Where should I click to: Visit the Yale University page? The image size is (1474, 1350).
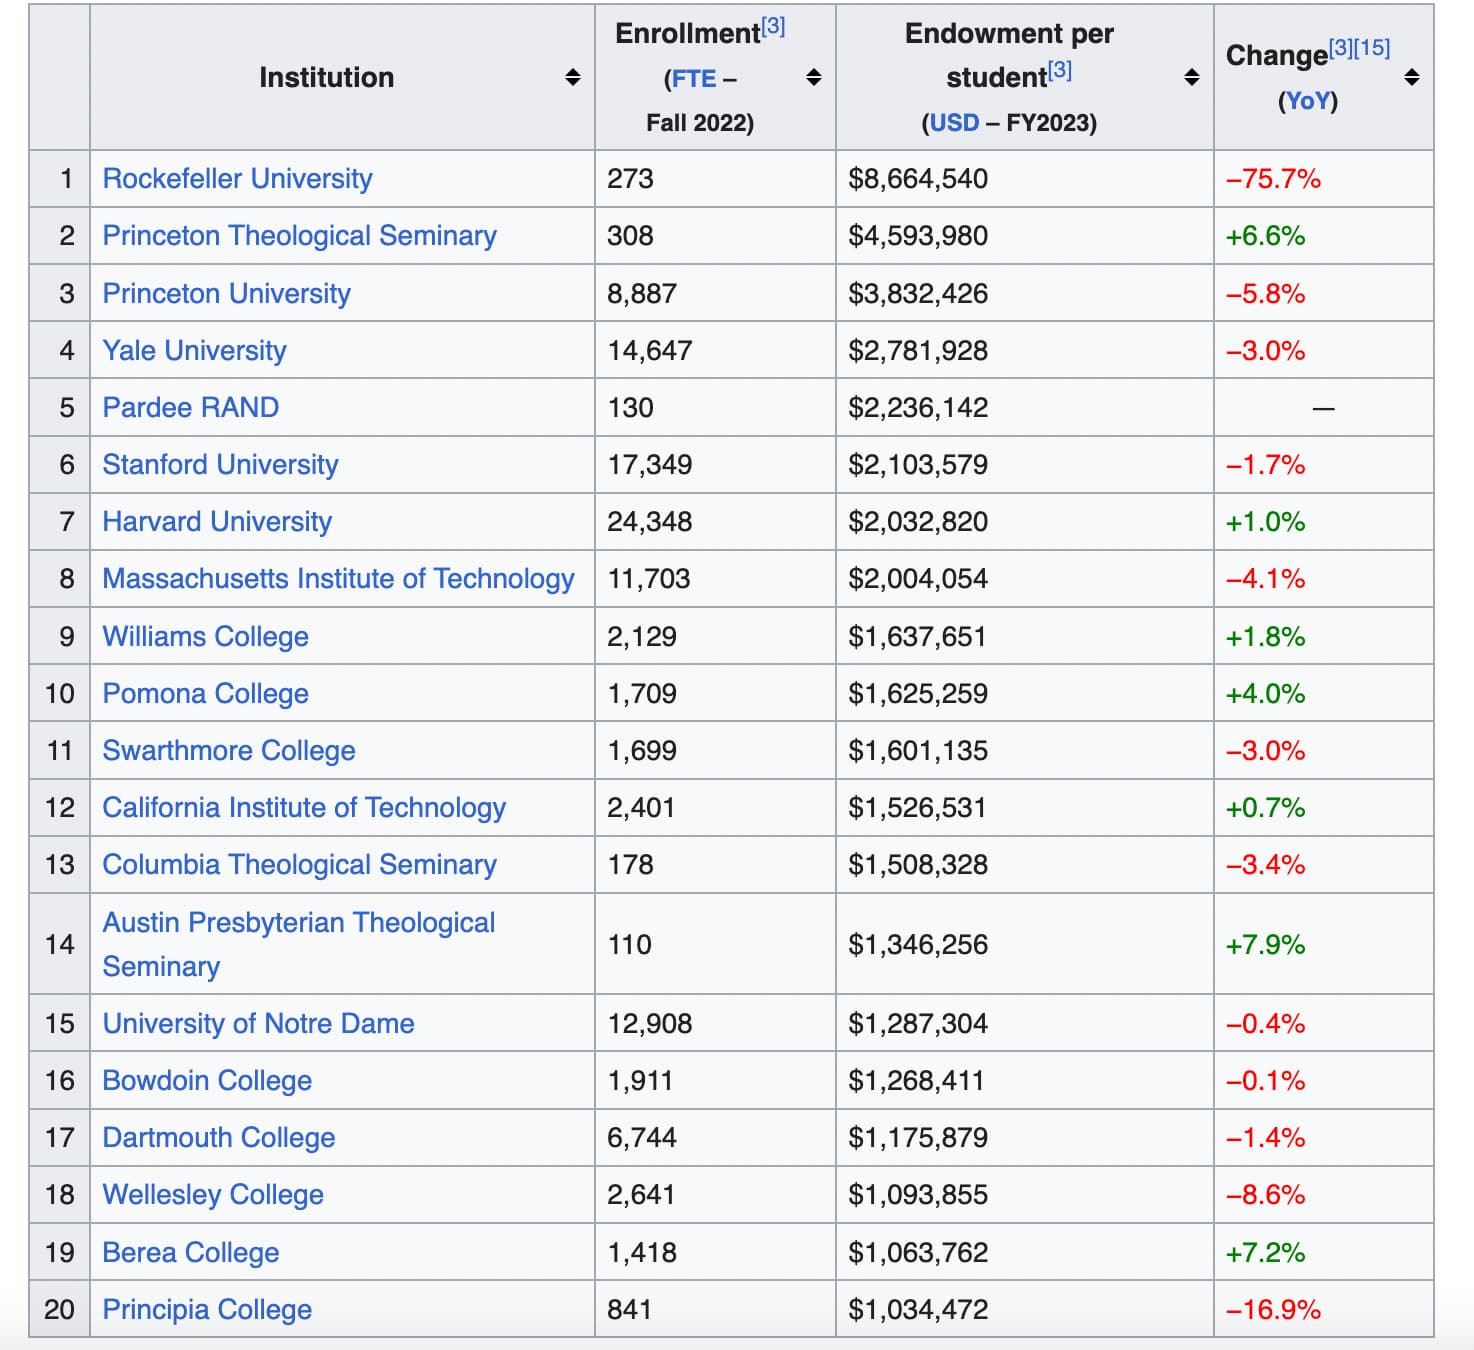pos(194,351)
